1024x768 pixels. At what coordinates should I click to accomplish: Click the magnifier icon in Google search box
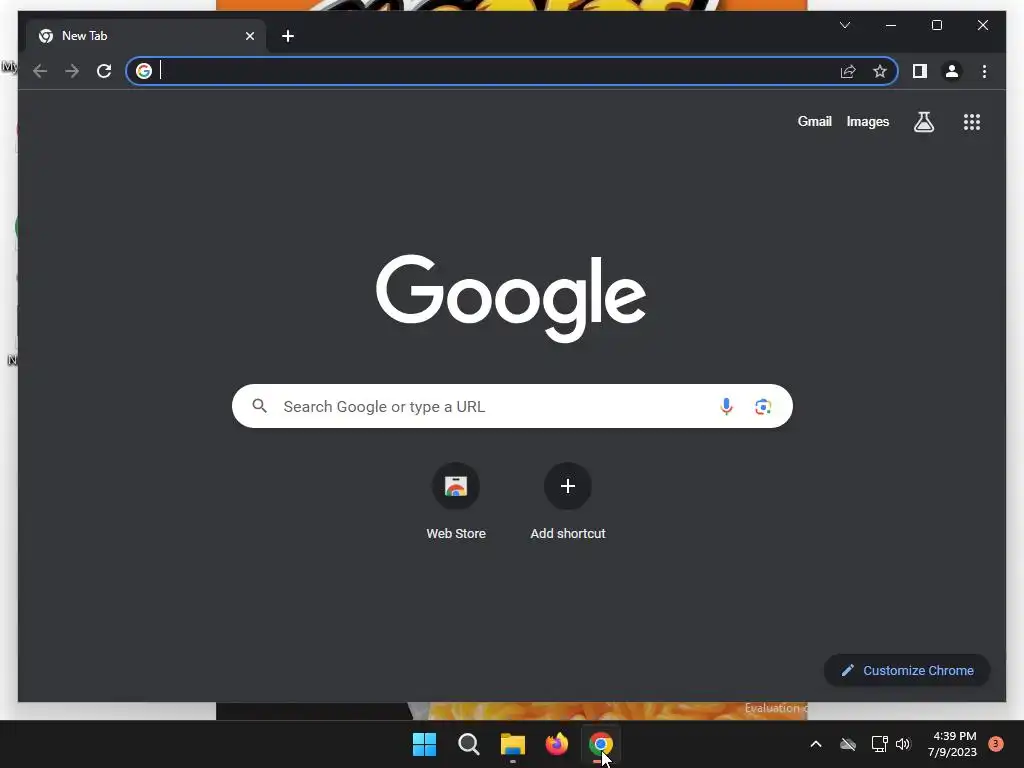[259, 406]
